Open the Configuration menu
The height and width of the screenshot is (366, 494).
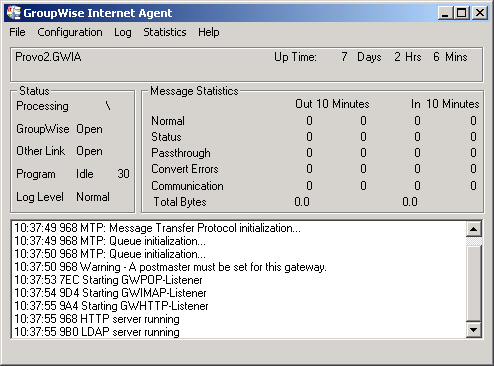[70, 32]
